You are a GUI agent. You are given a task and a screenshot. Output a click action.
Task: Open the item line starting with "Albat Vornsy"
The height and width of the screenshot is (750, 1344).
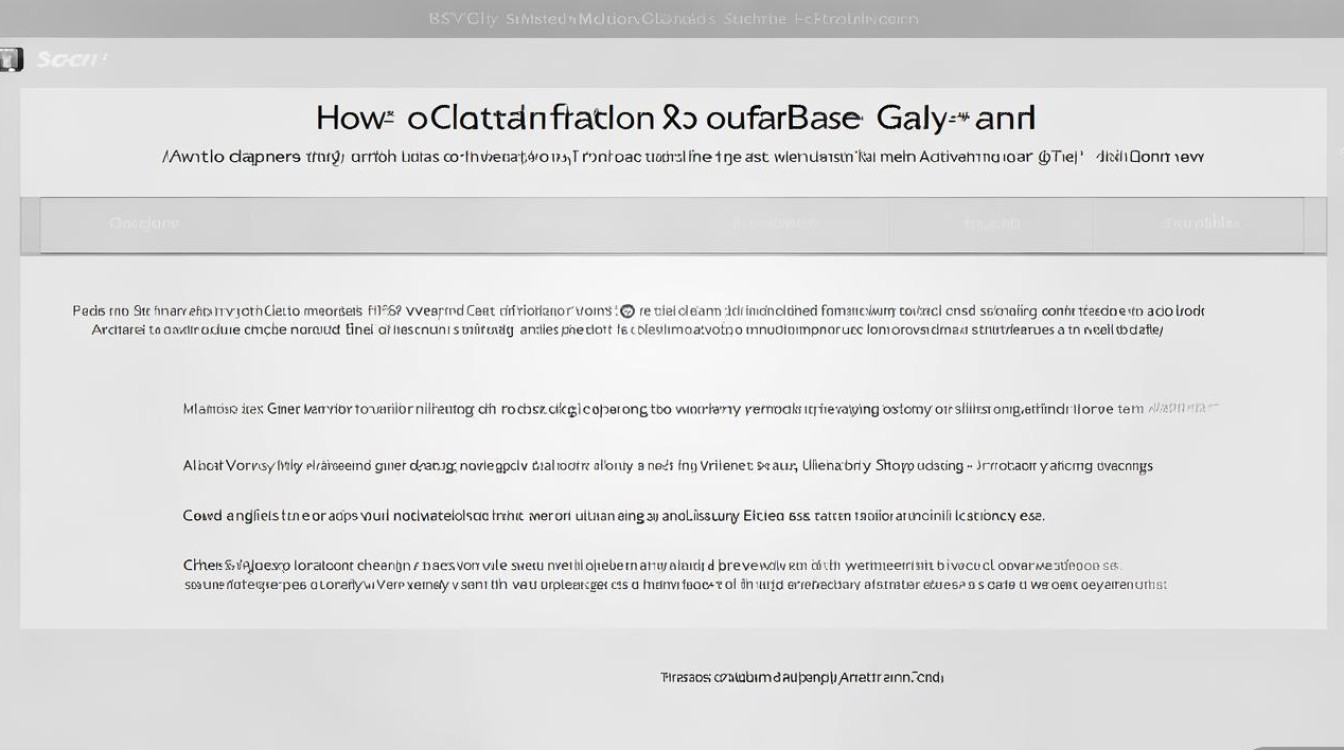coord(667,466)
